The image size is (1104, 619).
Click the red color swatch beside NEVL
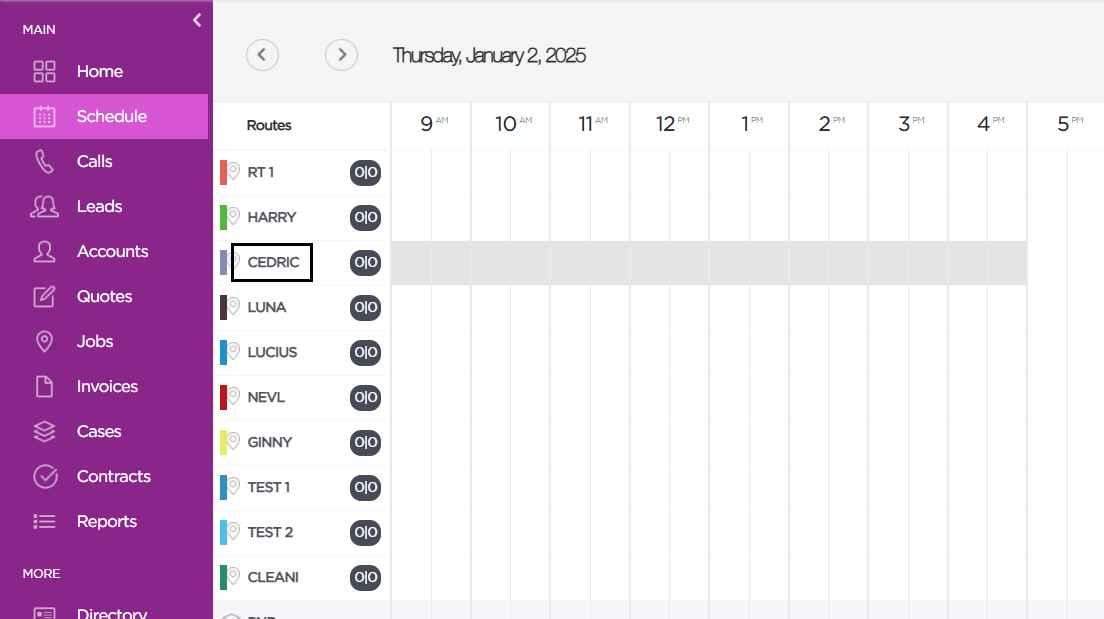coord(223,397)
